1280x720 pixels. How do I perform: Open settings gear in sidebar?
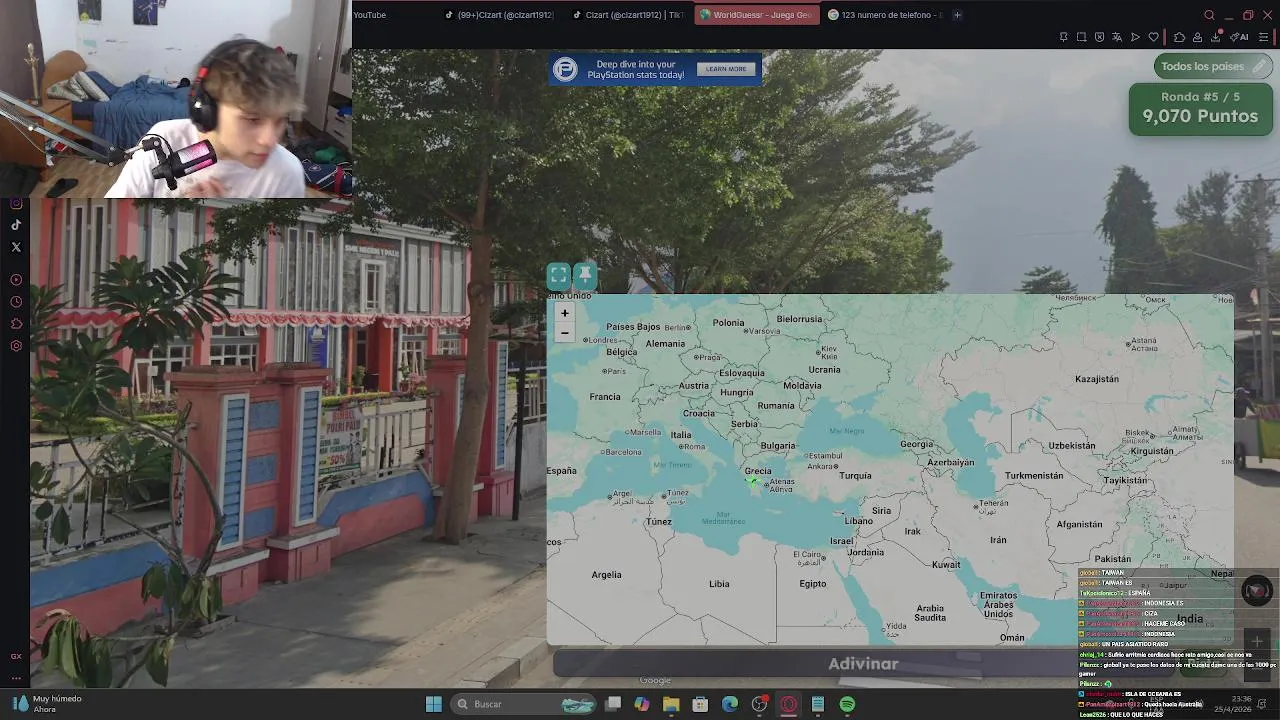coord(16,346)
